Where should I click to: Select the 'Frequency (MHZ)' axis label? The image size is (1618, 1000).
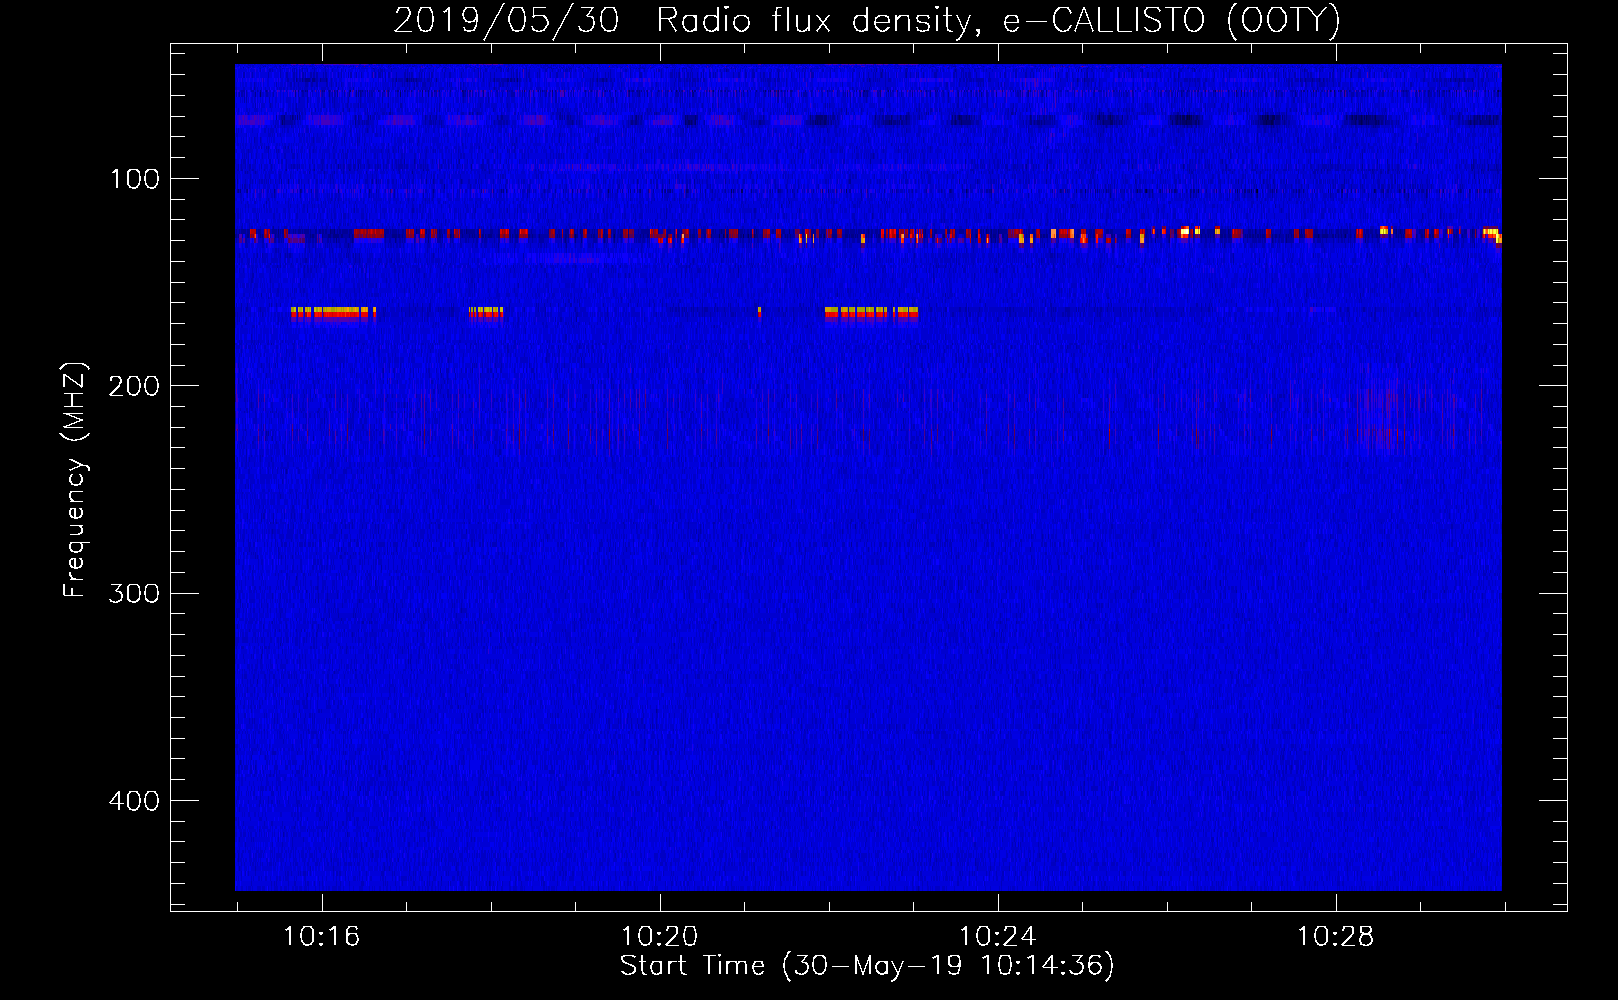pos(75,480)
